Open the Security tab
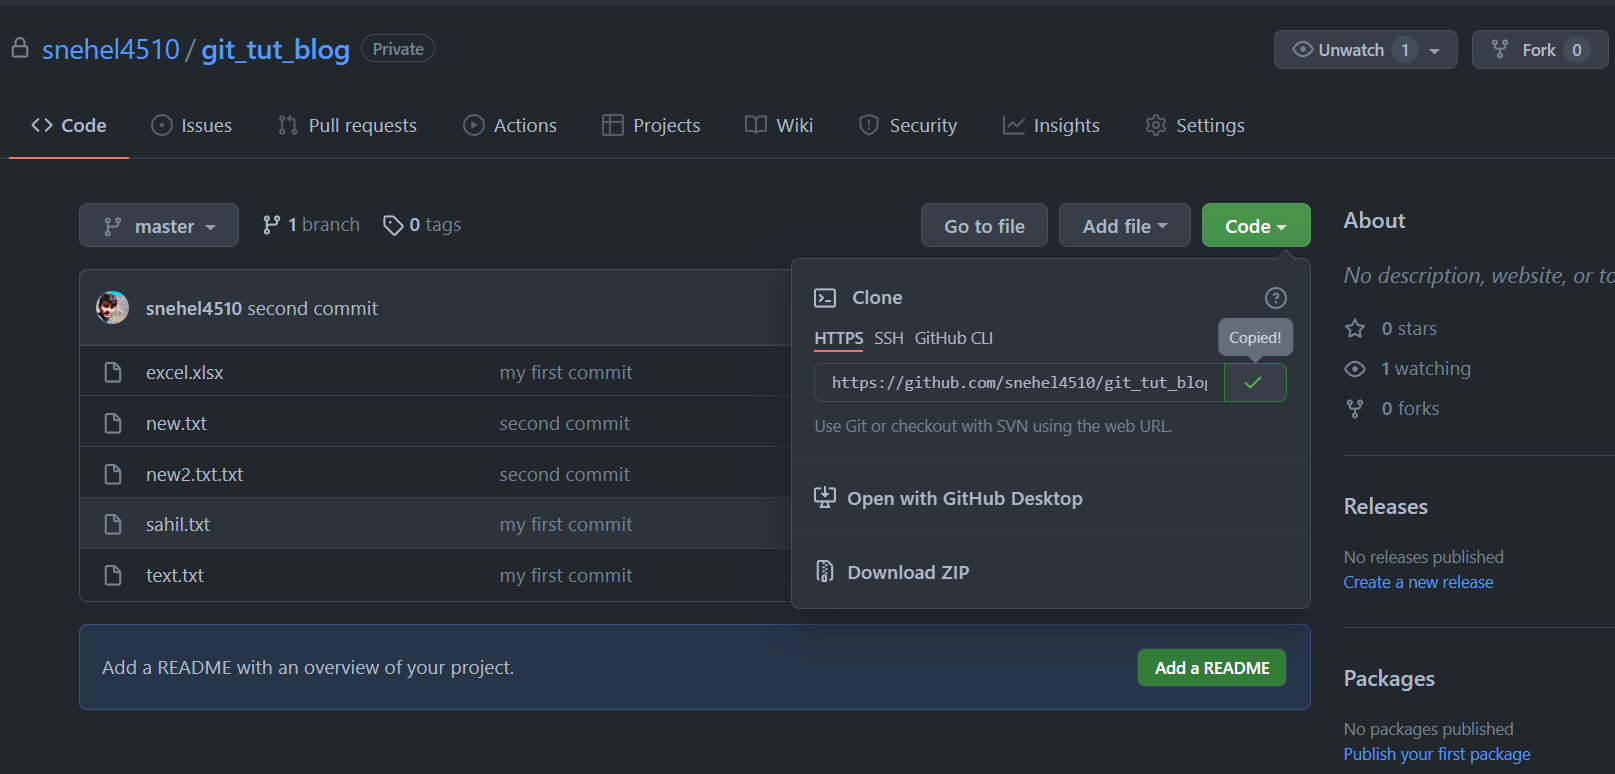Viewport: 1615px width, 774px height. 908,125
